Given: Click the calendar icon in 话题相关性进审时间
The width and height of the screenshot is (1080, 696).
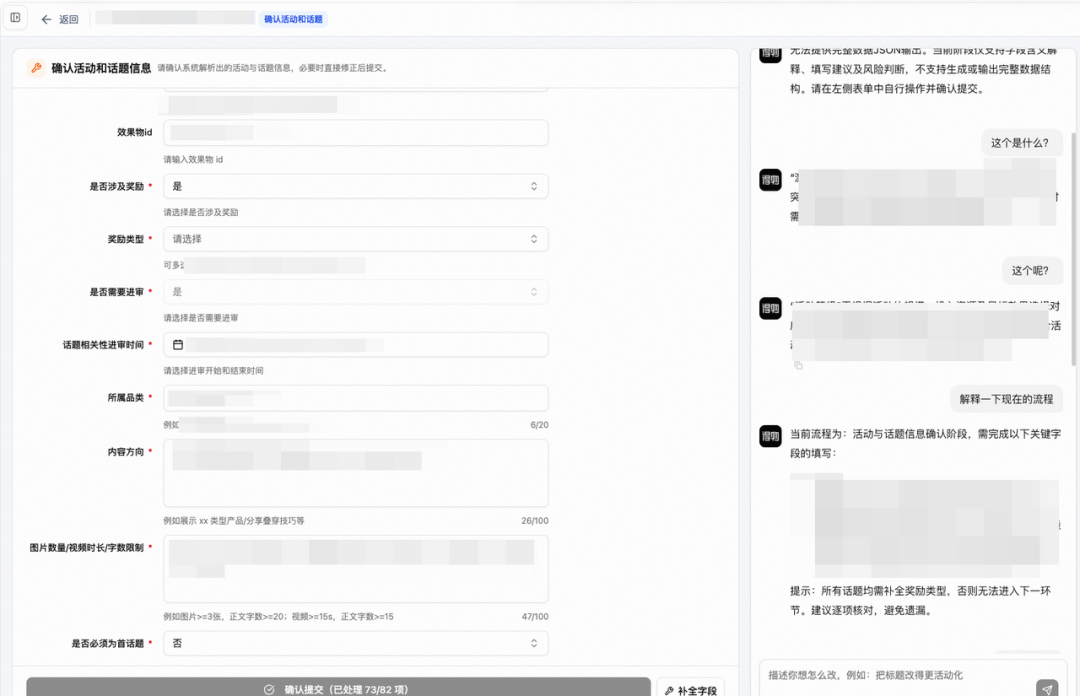Looking at the screenshot, I should (x=178, y=345).
